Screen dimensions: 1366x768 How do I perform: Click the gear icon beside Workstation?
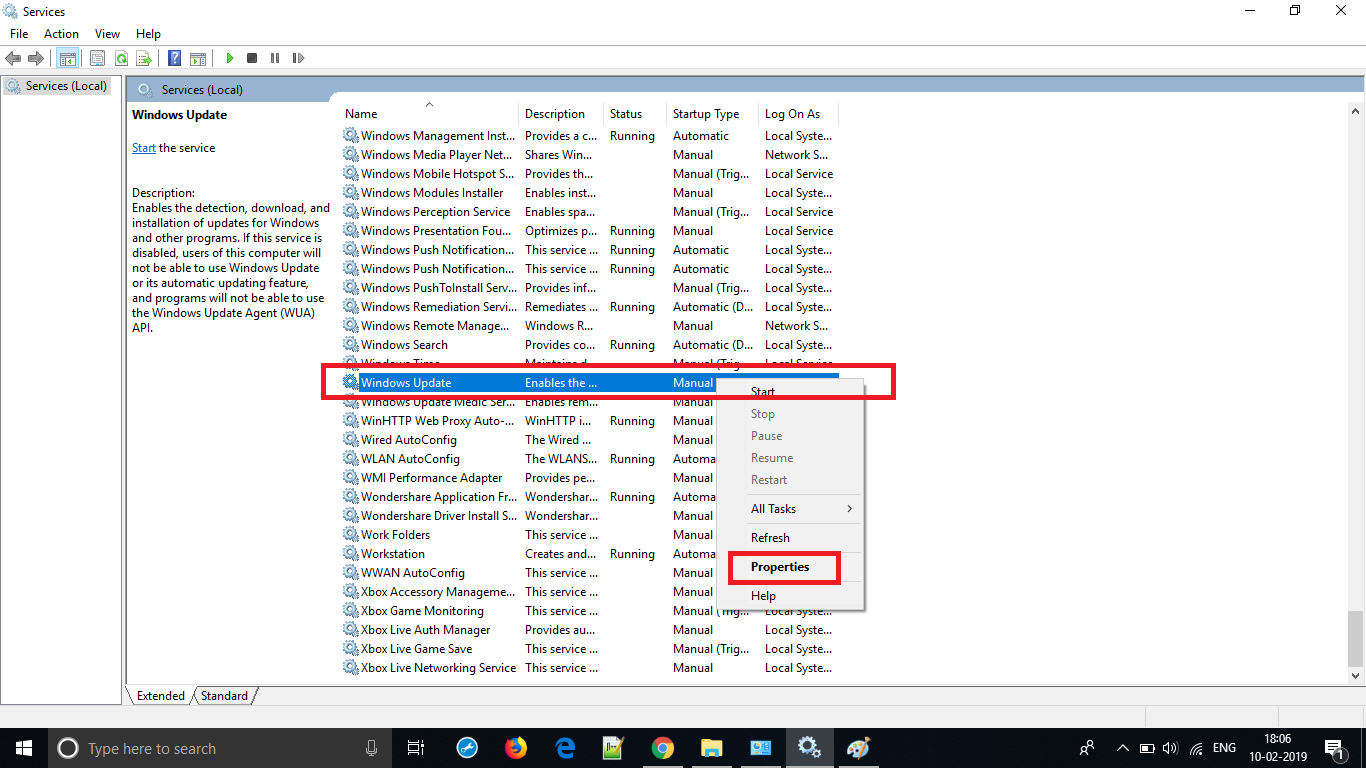point(351,554)
